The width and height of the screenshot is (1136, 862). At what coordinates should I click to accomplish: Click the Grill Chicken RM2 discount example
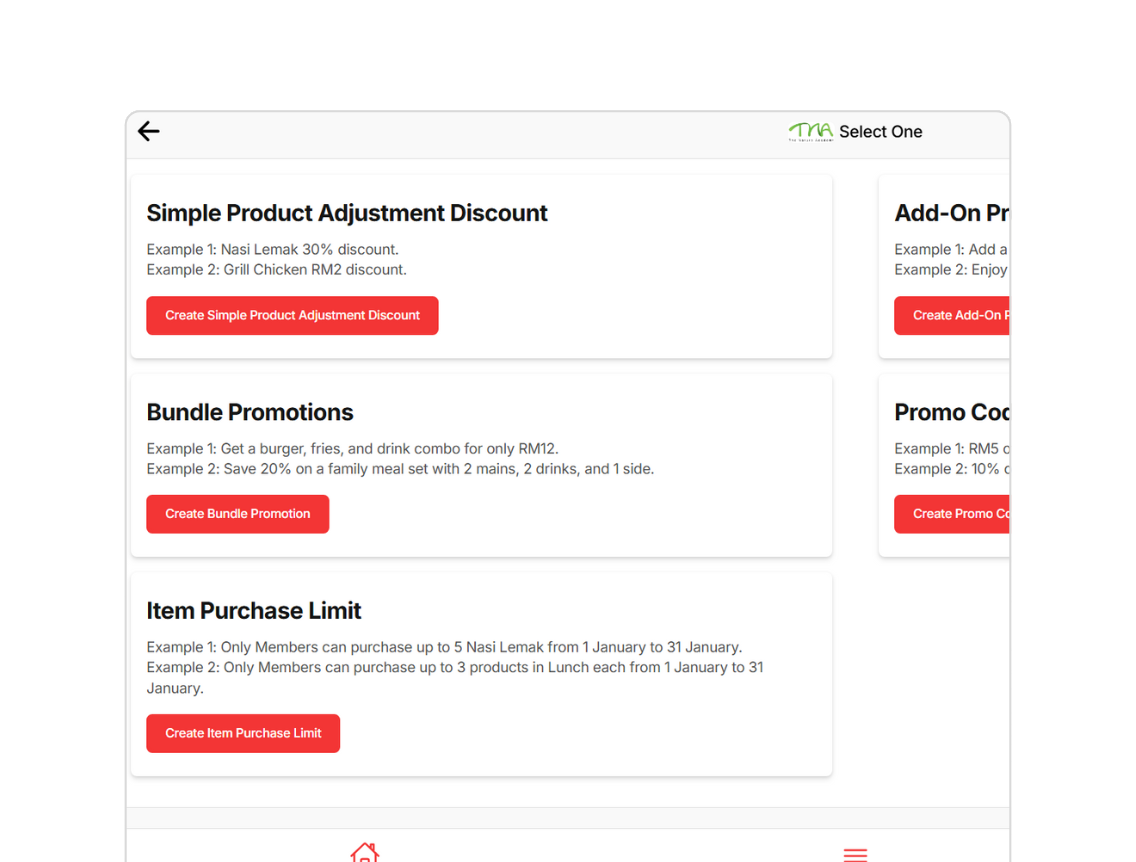tap(276, 269)
